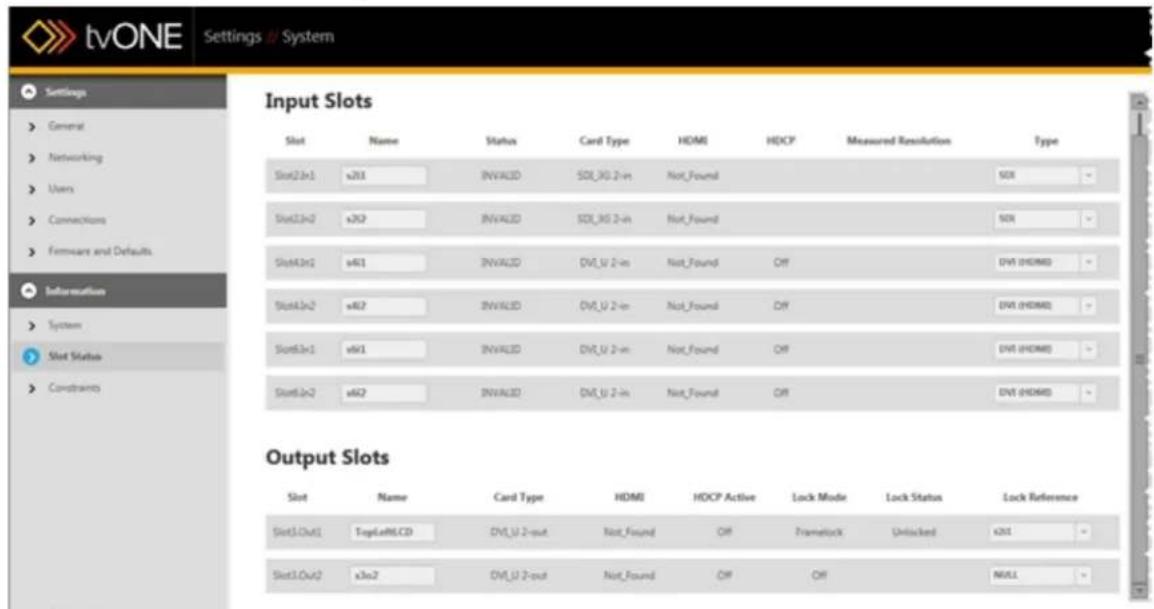
Task: Edit the name field for Slot4.In2
Action: (x=383, y=306)
